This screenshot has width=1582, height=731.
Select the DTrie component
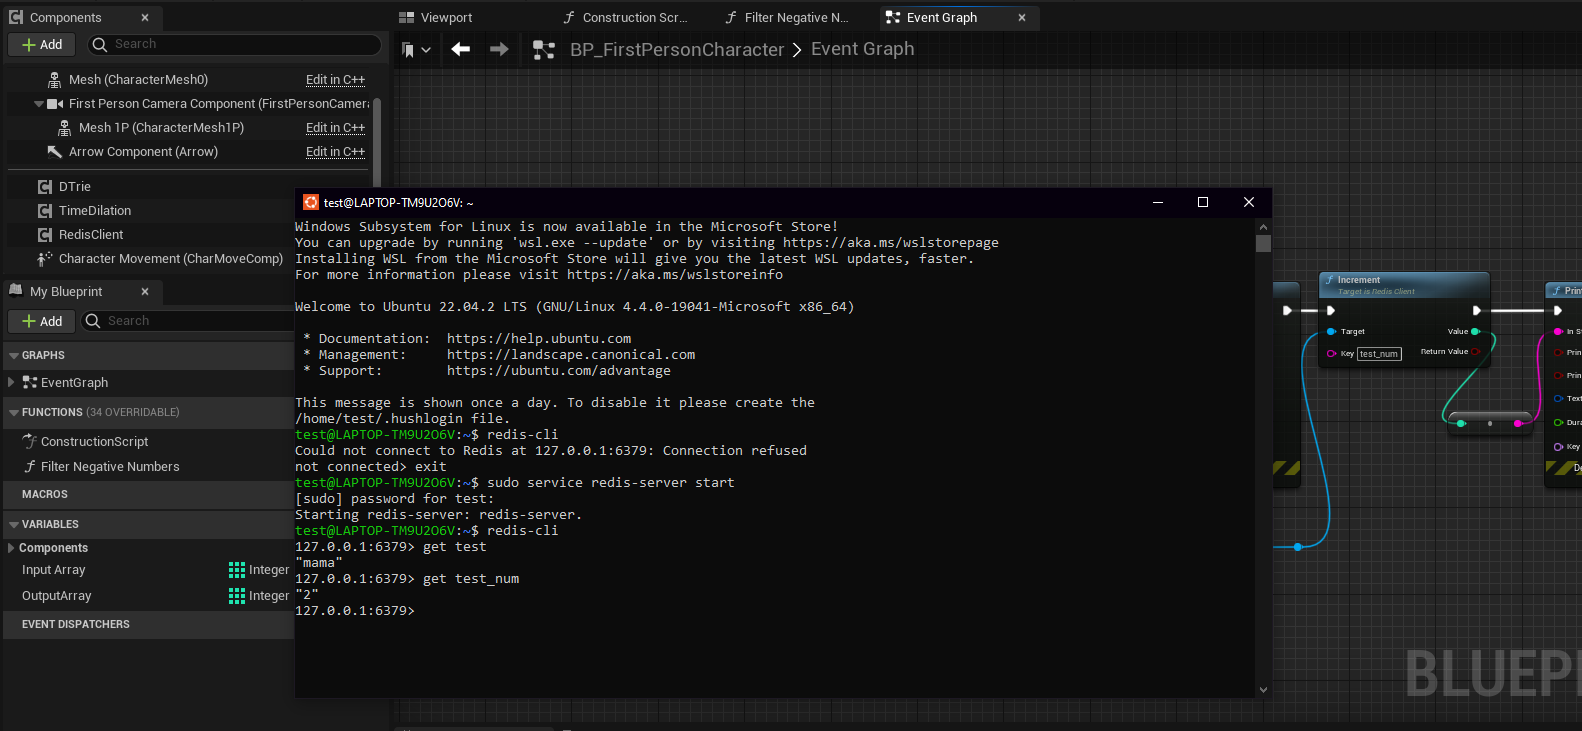click(x=75, y=187)
